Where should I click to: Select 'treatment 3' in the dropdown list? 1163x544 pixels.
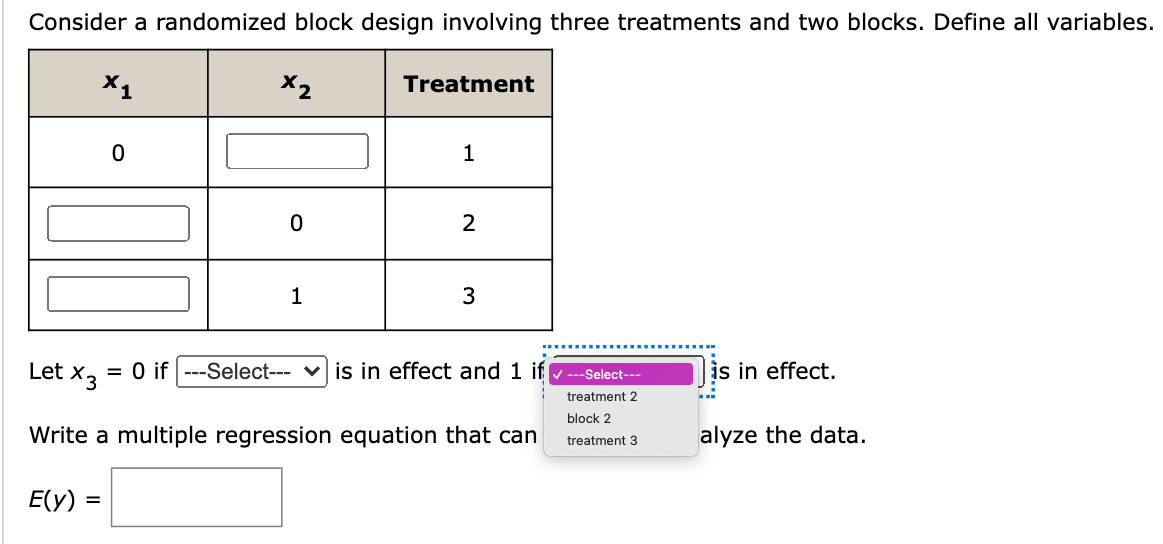click(602, 440)
